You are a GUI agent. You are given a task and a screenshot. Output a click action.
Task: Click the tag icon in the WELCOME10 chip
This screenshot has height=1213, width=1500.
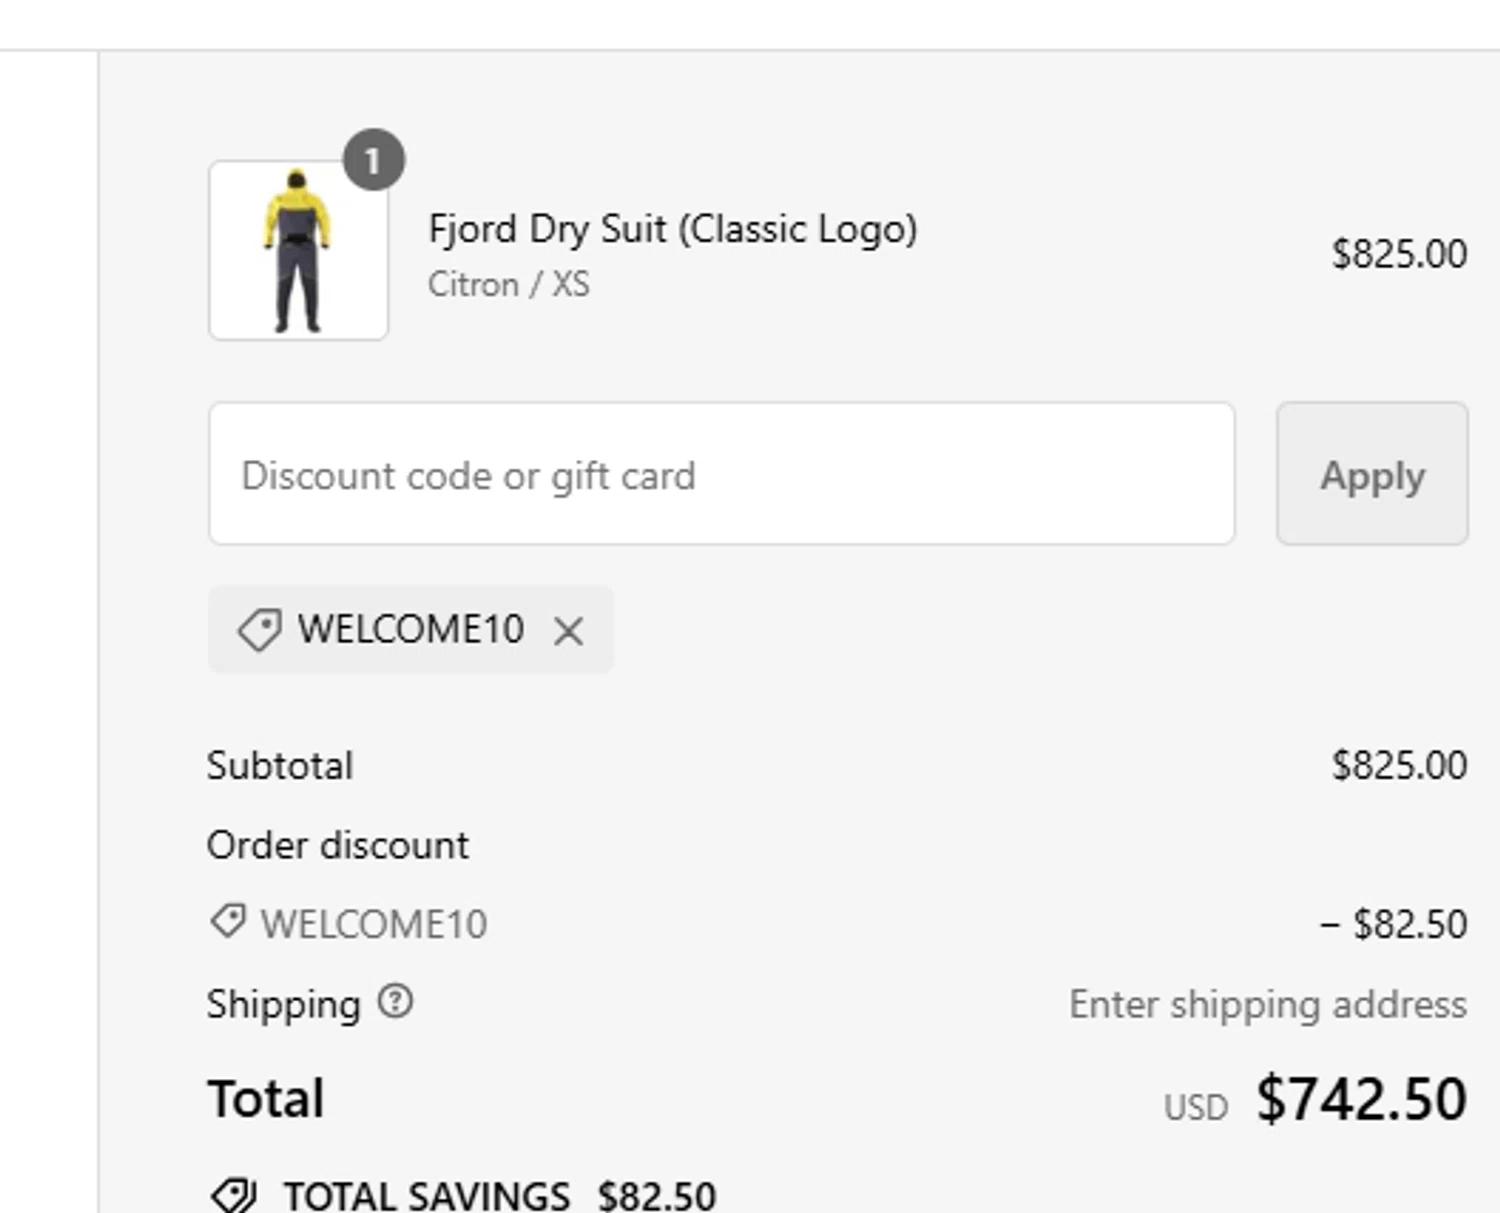(x=259, y=630)
